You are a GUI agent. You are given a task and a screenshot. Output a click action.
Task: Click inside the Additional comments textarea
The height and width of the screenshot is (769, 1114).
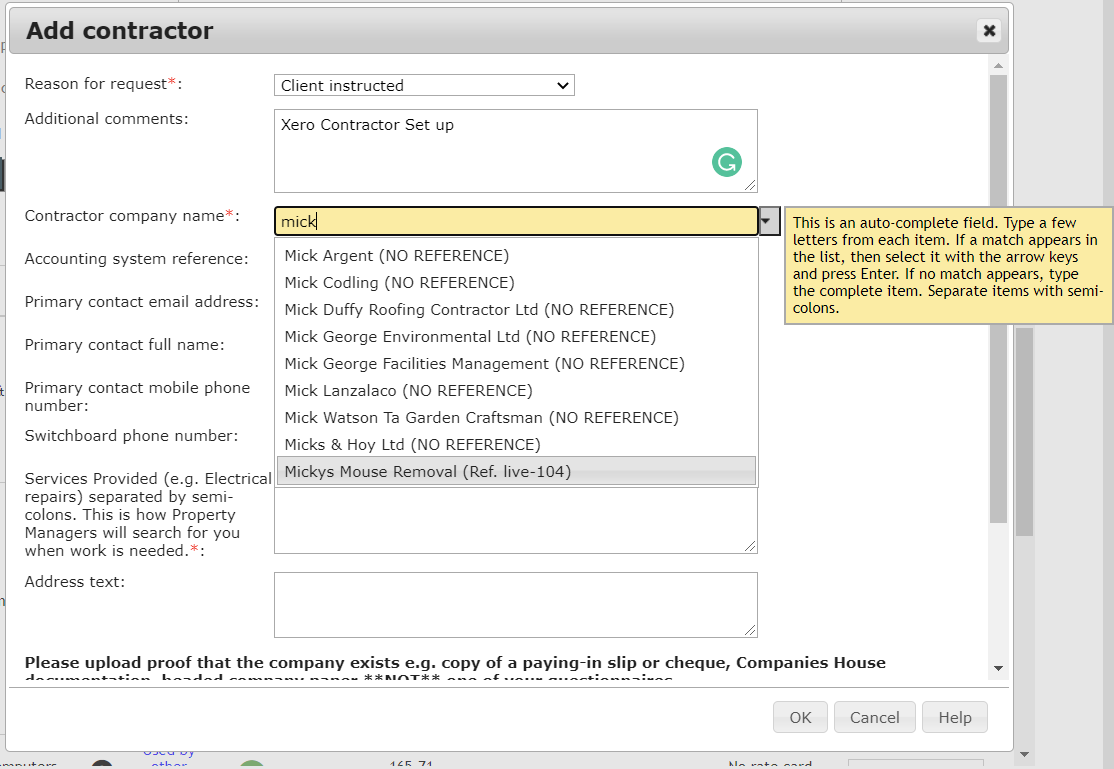click(516, 151)
